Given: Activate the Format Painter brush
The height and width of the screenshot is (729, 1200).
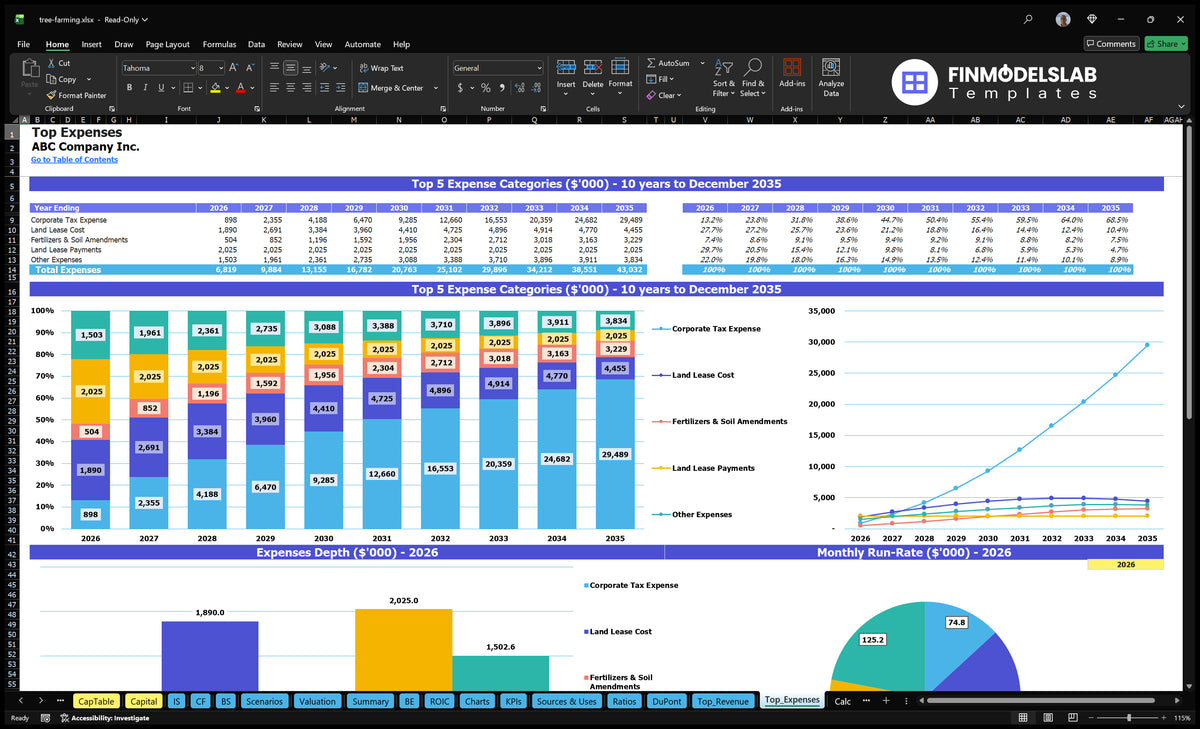Looking at the screenshot, I should [x=50, y=95].
